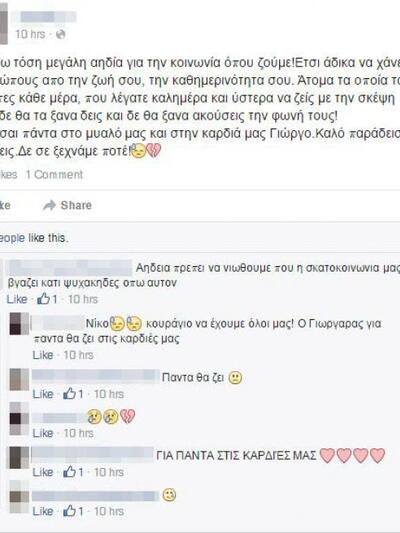
Task: Open the blurred author name on Παντα θα ζει comment
Action: pyautogui.click(x=95, y=377)
